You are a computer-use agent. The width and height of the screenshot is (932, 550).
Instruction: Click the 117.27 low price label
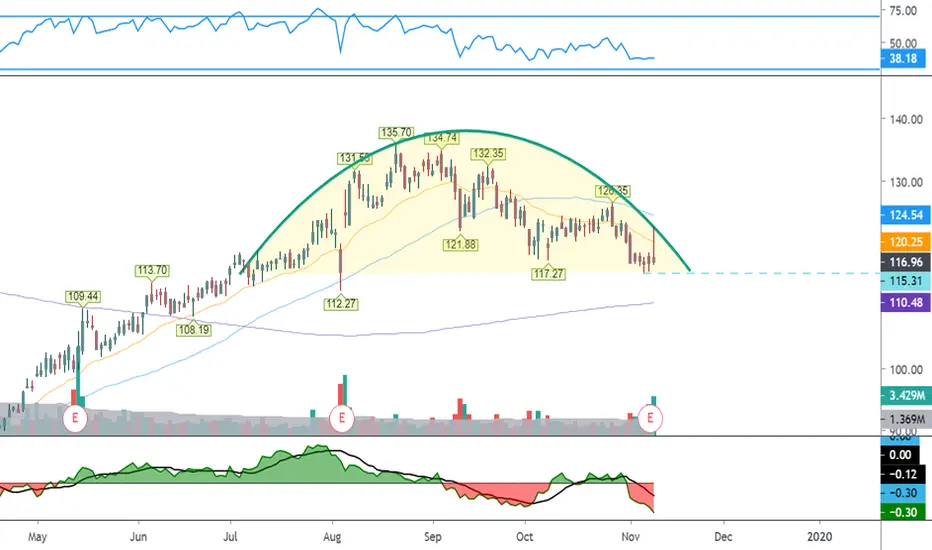[548, 274]
